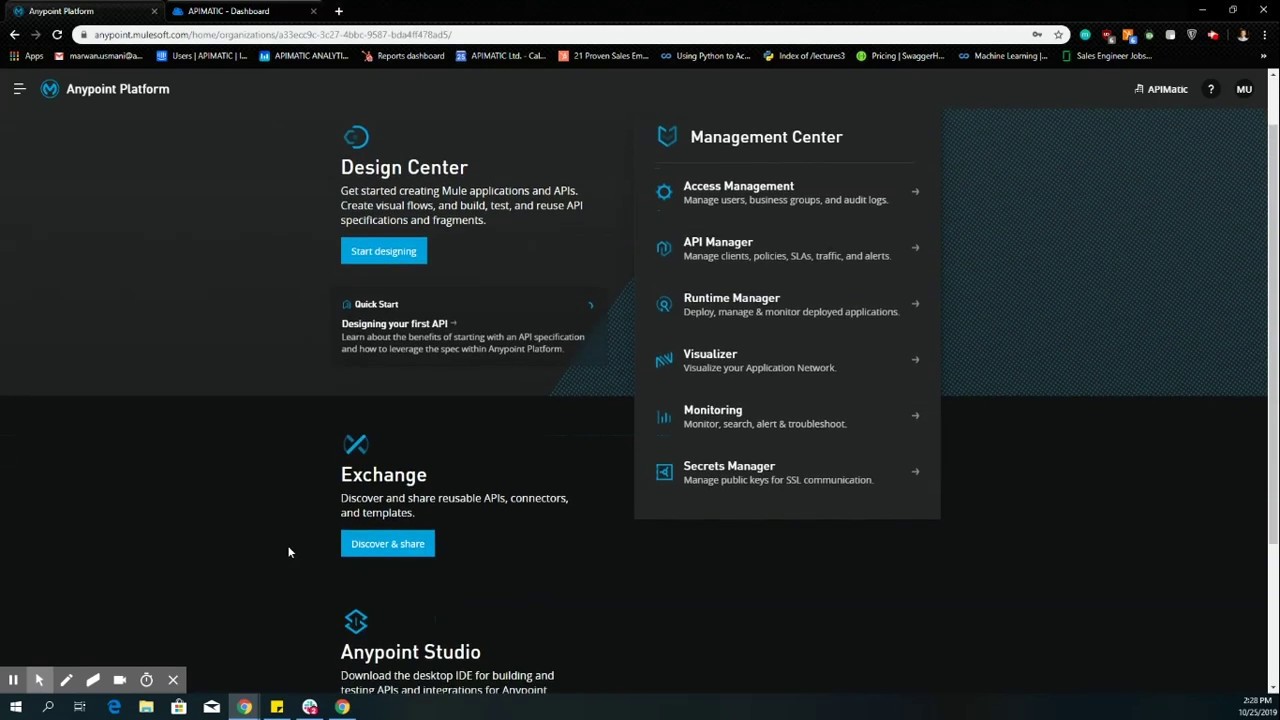The image size is (1280, 720).
Task: Open the Using Python to Ac... bookmark
Action: click(x=706, y=56)
